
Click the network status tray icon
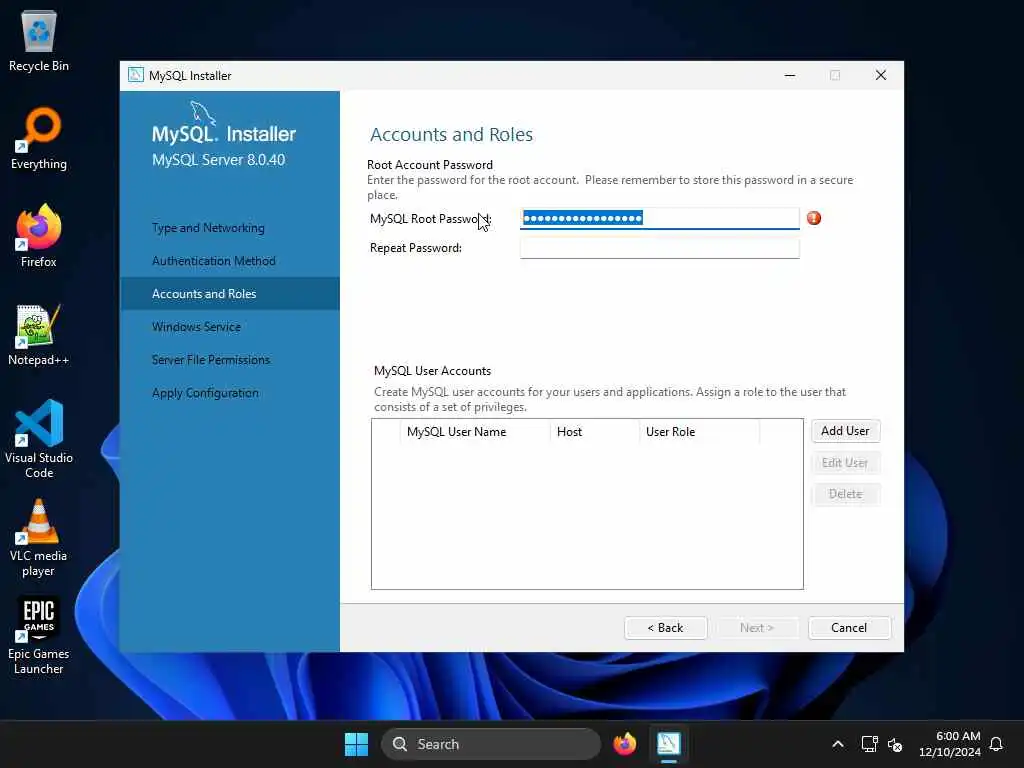click(869, 744)
